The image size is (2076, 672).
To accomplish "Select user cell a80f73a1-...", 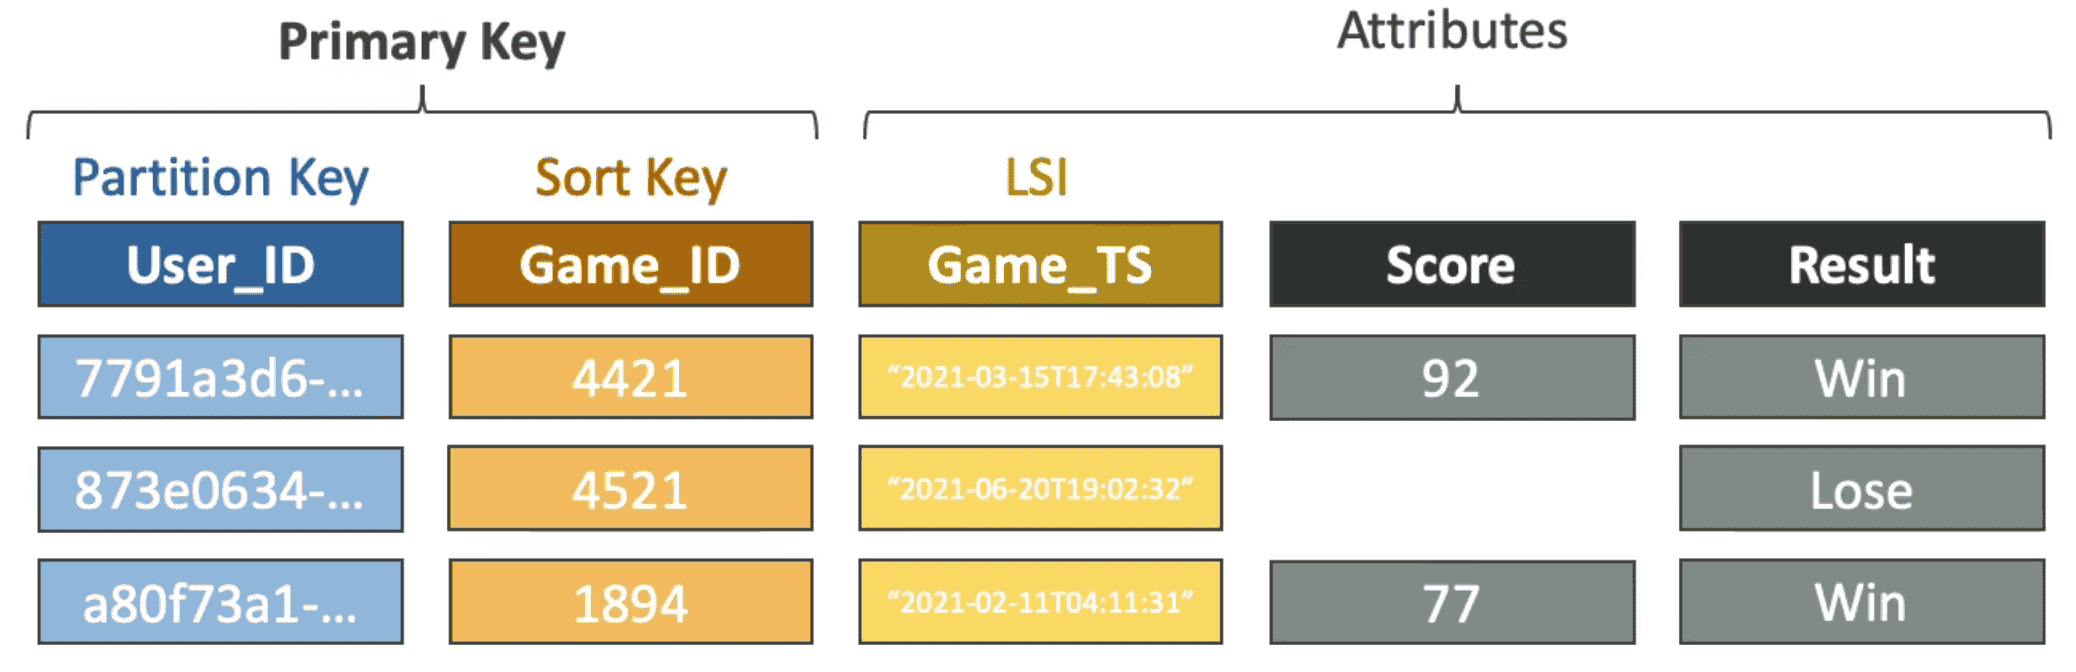I will pos(220,602).
